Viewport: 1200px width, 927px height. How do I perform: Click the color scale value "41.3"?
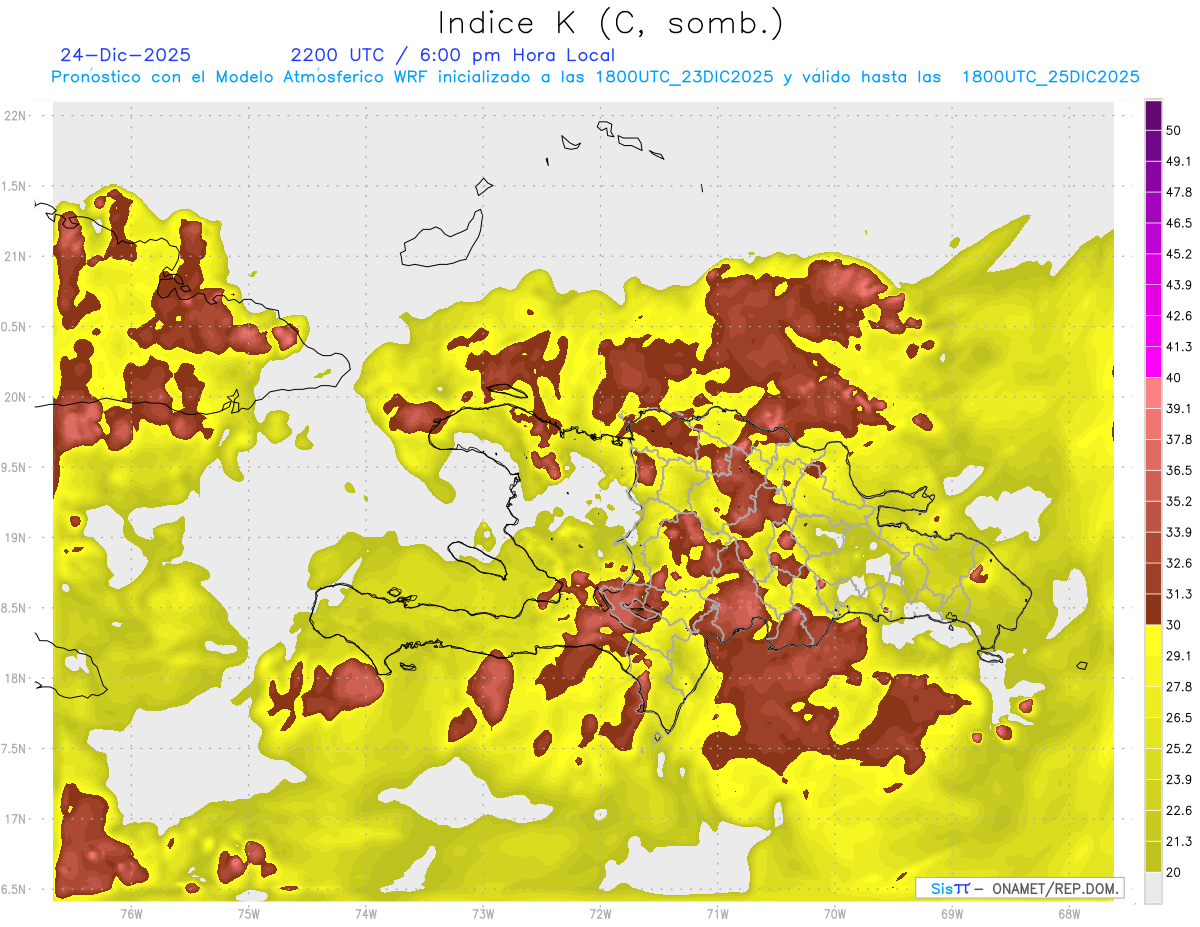[x=1178, y=347]
